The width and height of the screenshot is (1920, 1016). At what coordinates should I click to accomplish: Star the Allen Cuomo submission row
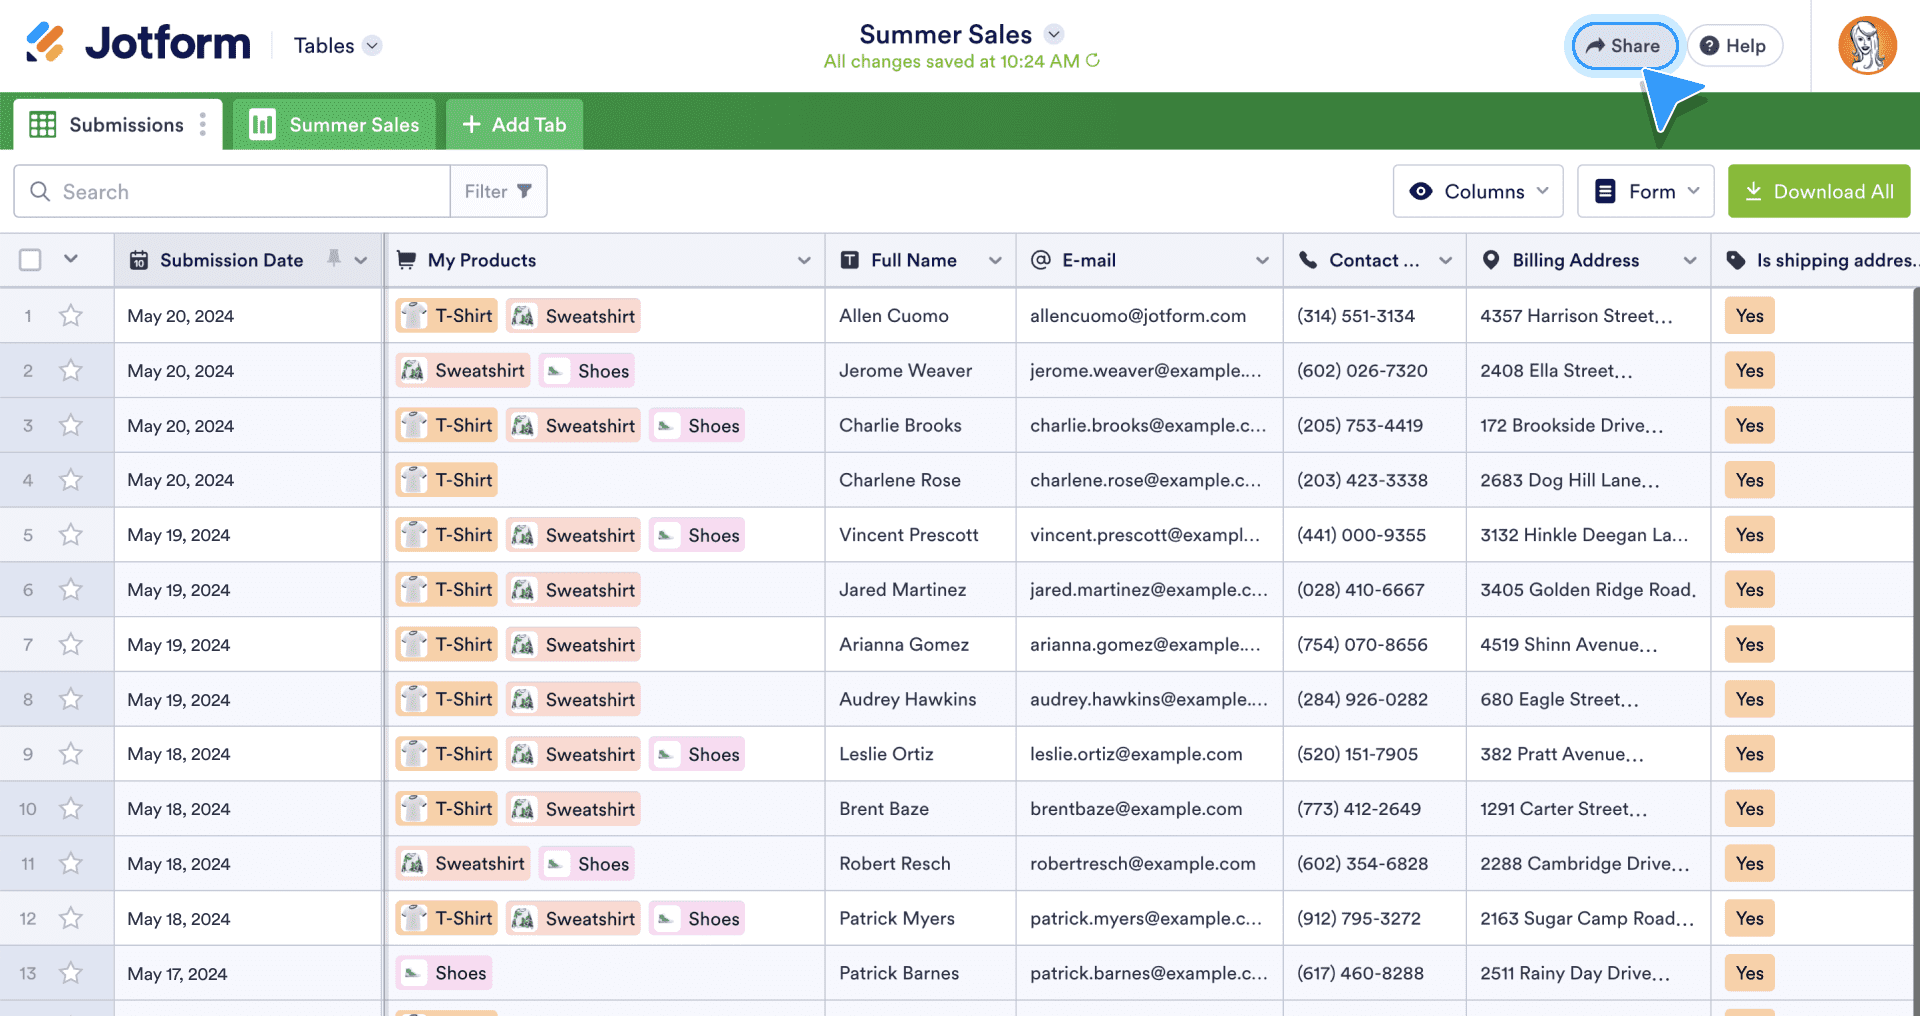point(70,315)
